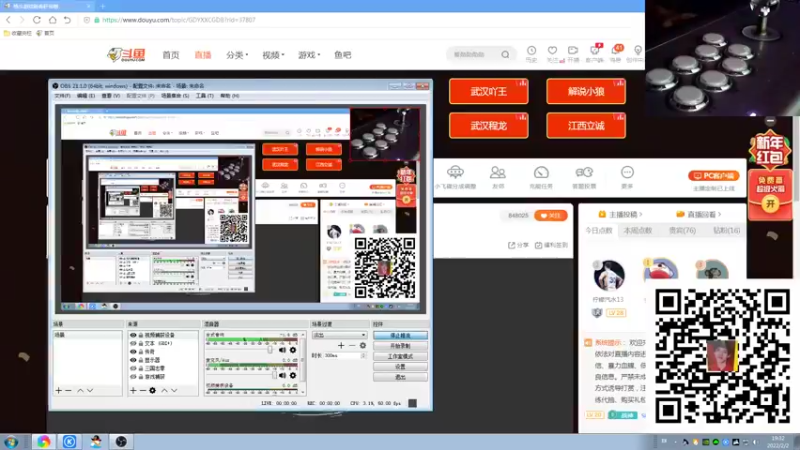Click the 解说小狼 orange button

[x=586, y=91]
